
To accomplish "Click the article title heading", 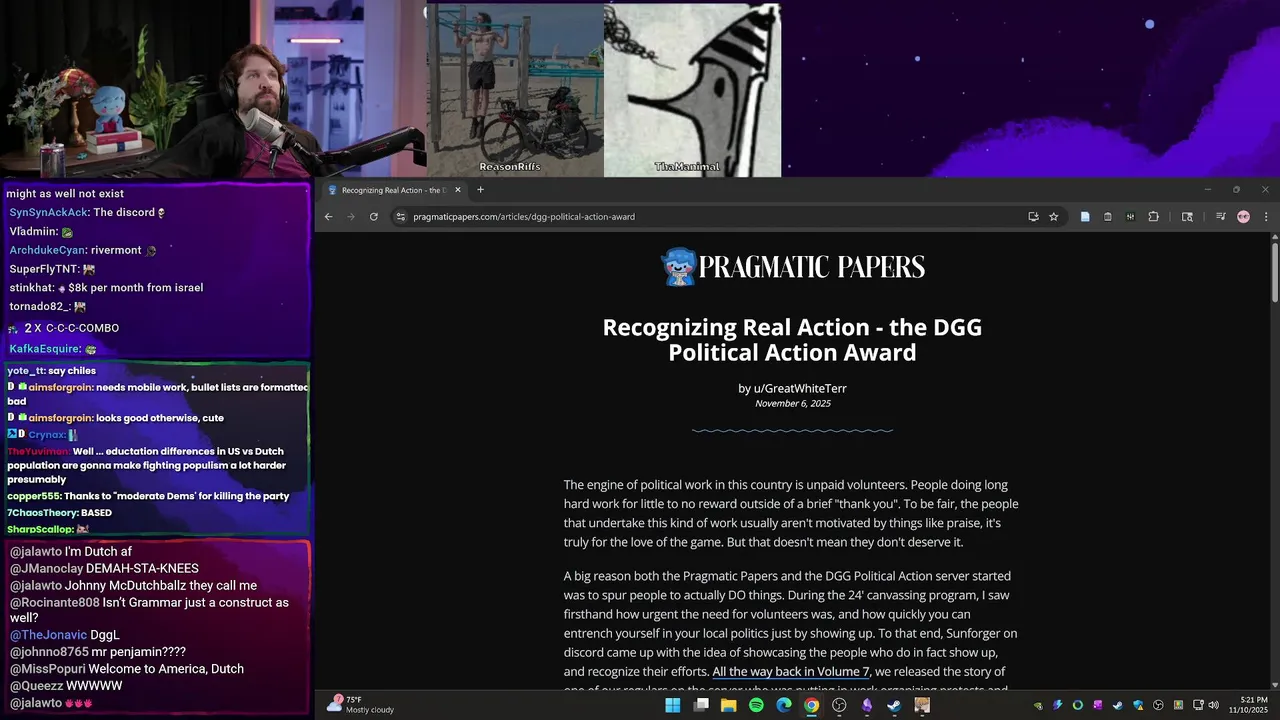I will pos(792,340).
